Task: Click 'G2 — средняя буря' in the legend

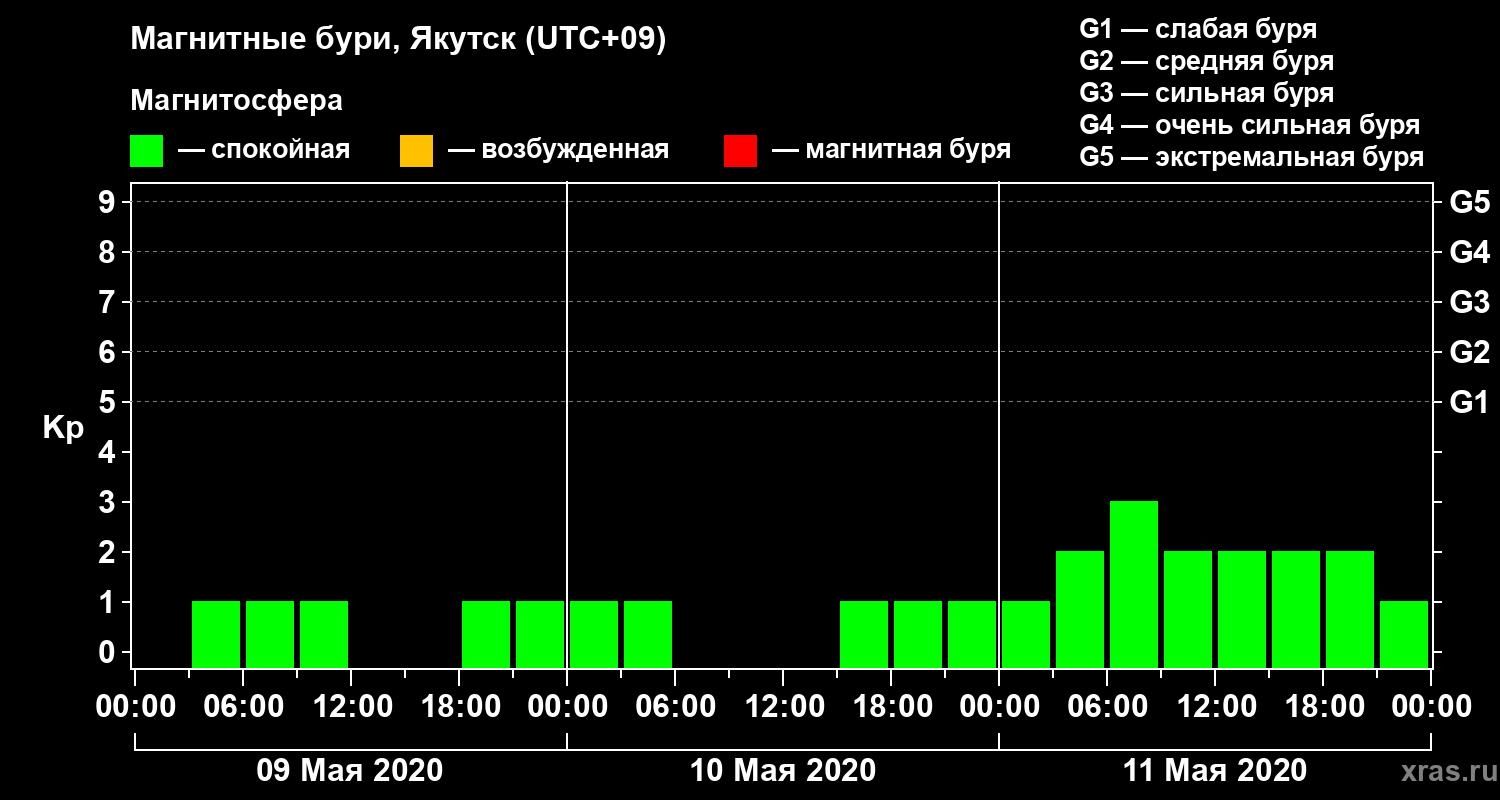Action: pos(1207,61)
